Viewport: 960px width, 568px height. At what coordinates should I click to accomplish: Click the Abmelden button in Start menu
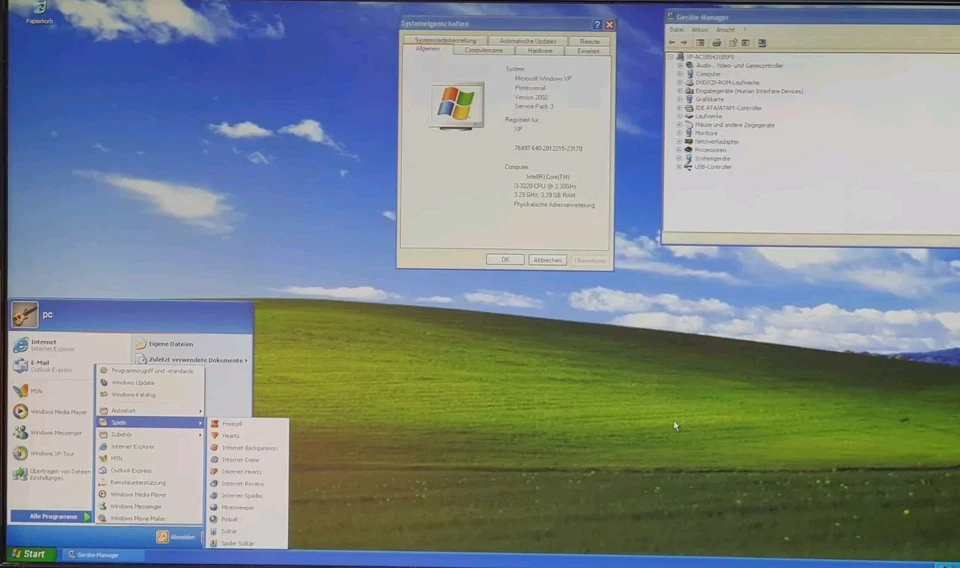coord(176,537)
